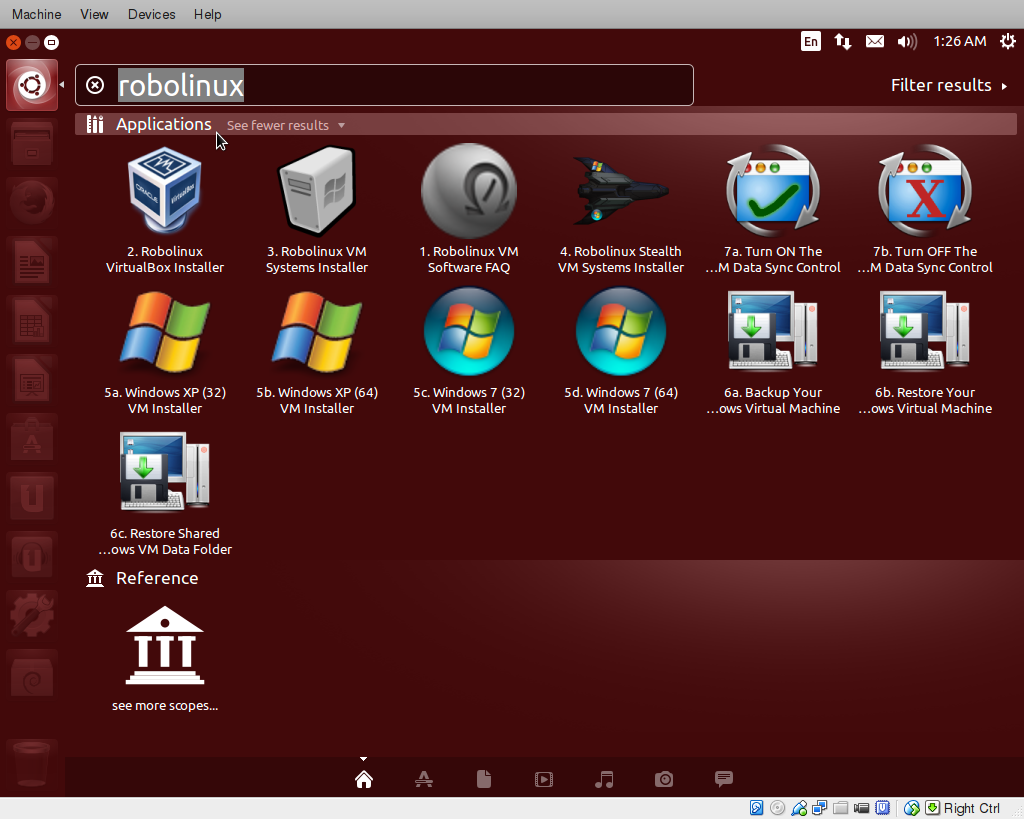Collapse results with See fewer results

click(x=285, y=125)
